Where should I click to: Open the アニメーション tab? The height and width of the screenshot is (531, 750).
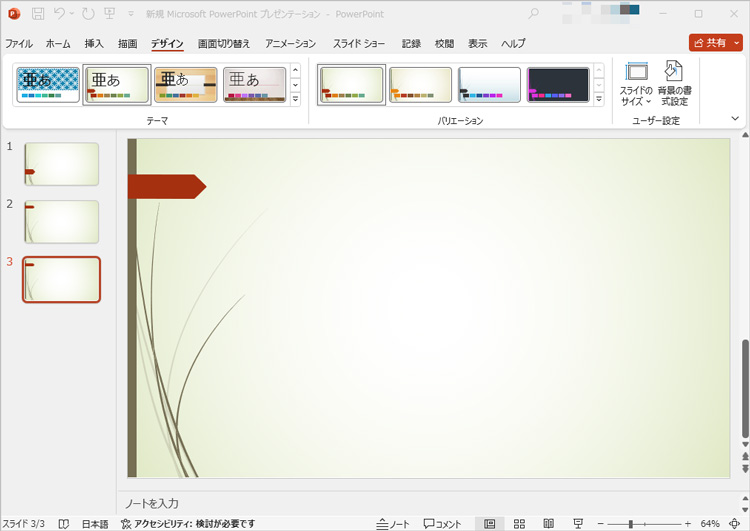click(x=290, y=44)
